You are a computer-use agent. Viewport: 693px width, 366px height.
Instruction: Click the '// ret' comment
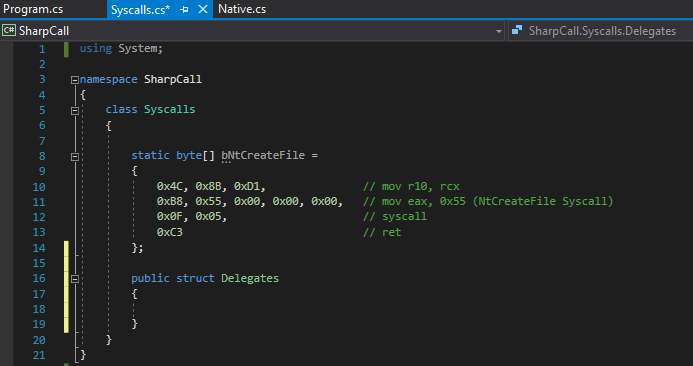coord(382,232)
